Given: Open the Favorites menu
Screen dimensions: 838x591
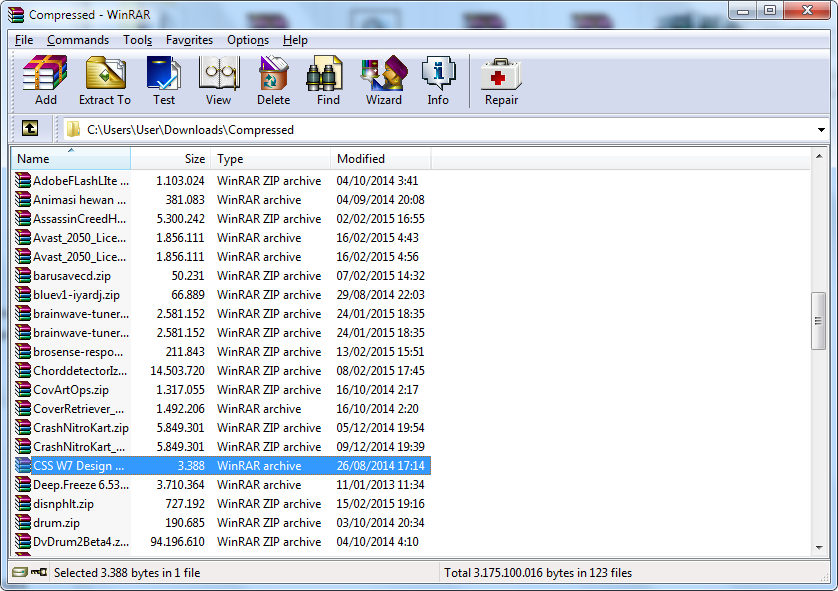Looking at the screenshot, I should point(189,40).
